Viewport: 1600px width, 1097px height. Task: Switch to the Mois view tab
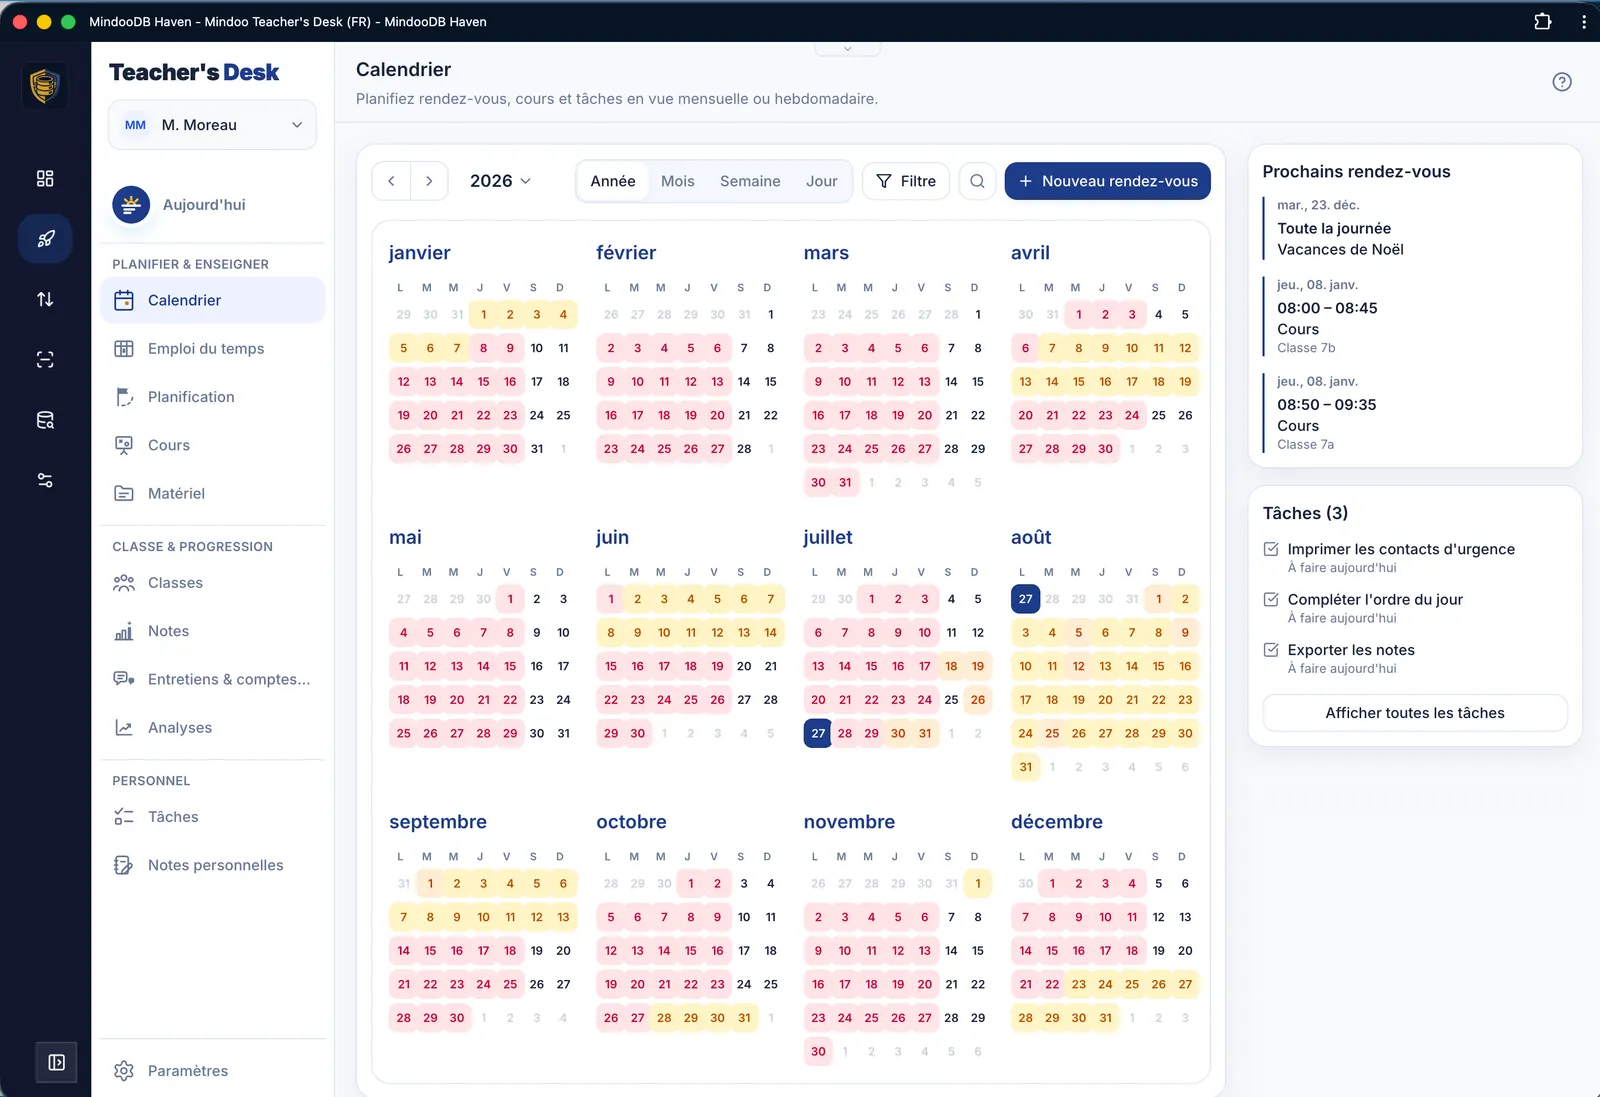click(677, 181)
